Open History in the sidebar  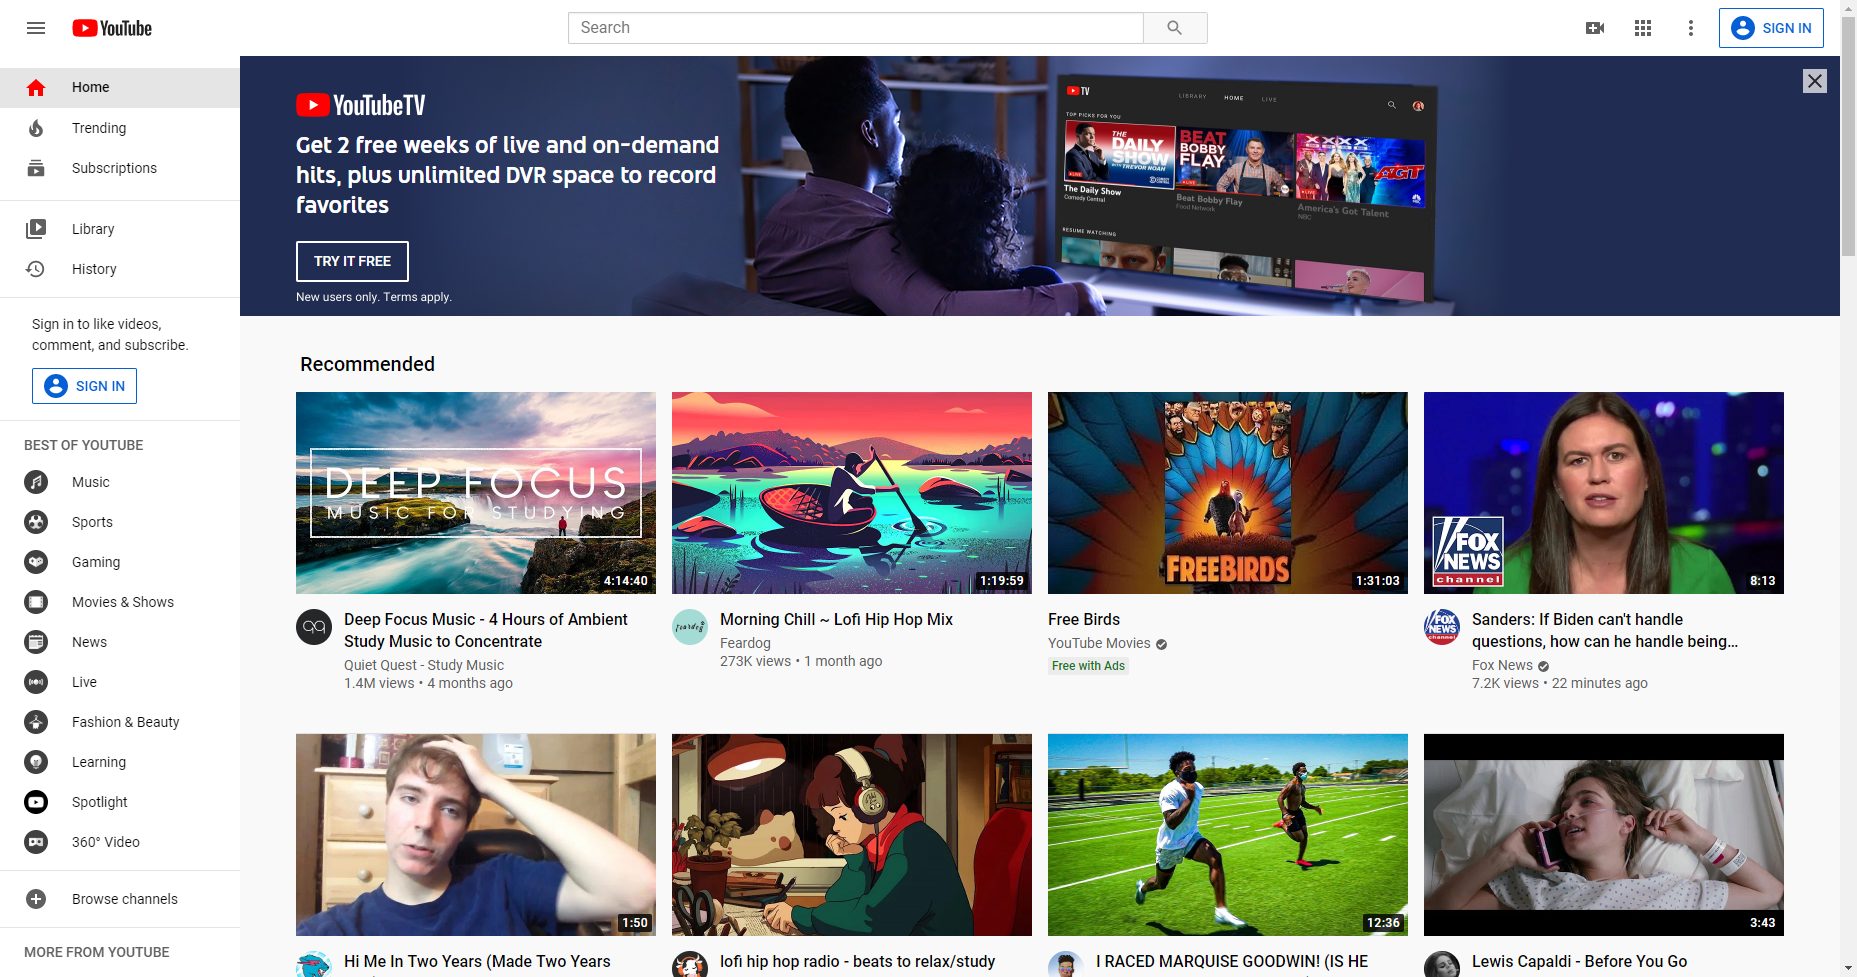coord(120,269)
